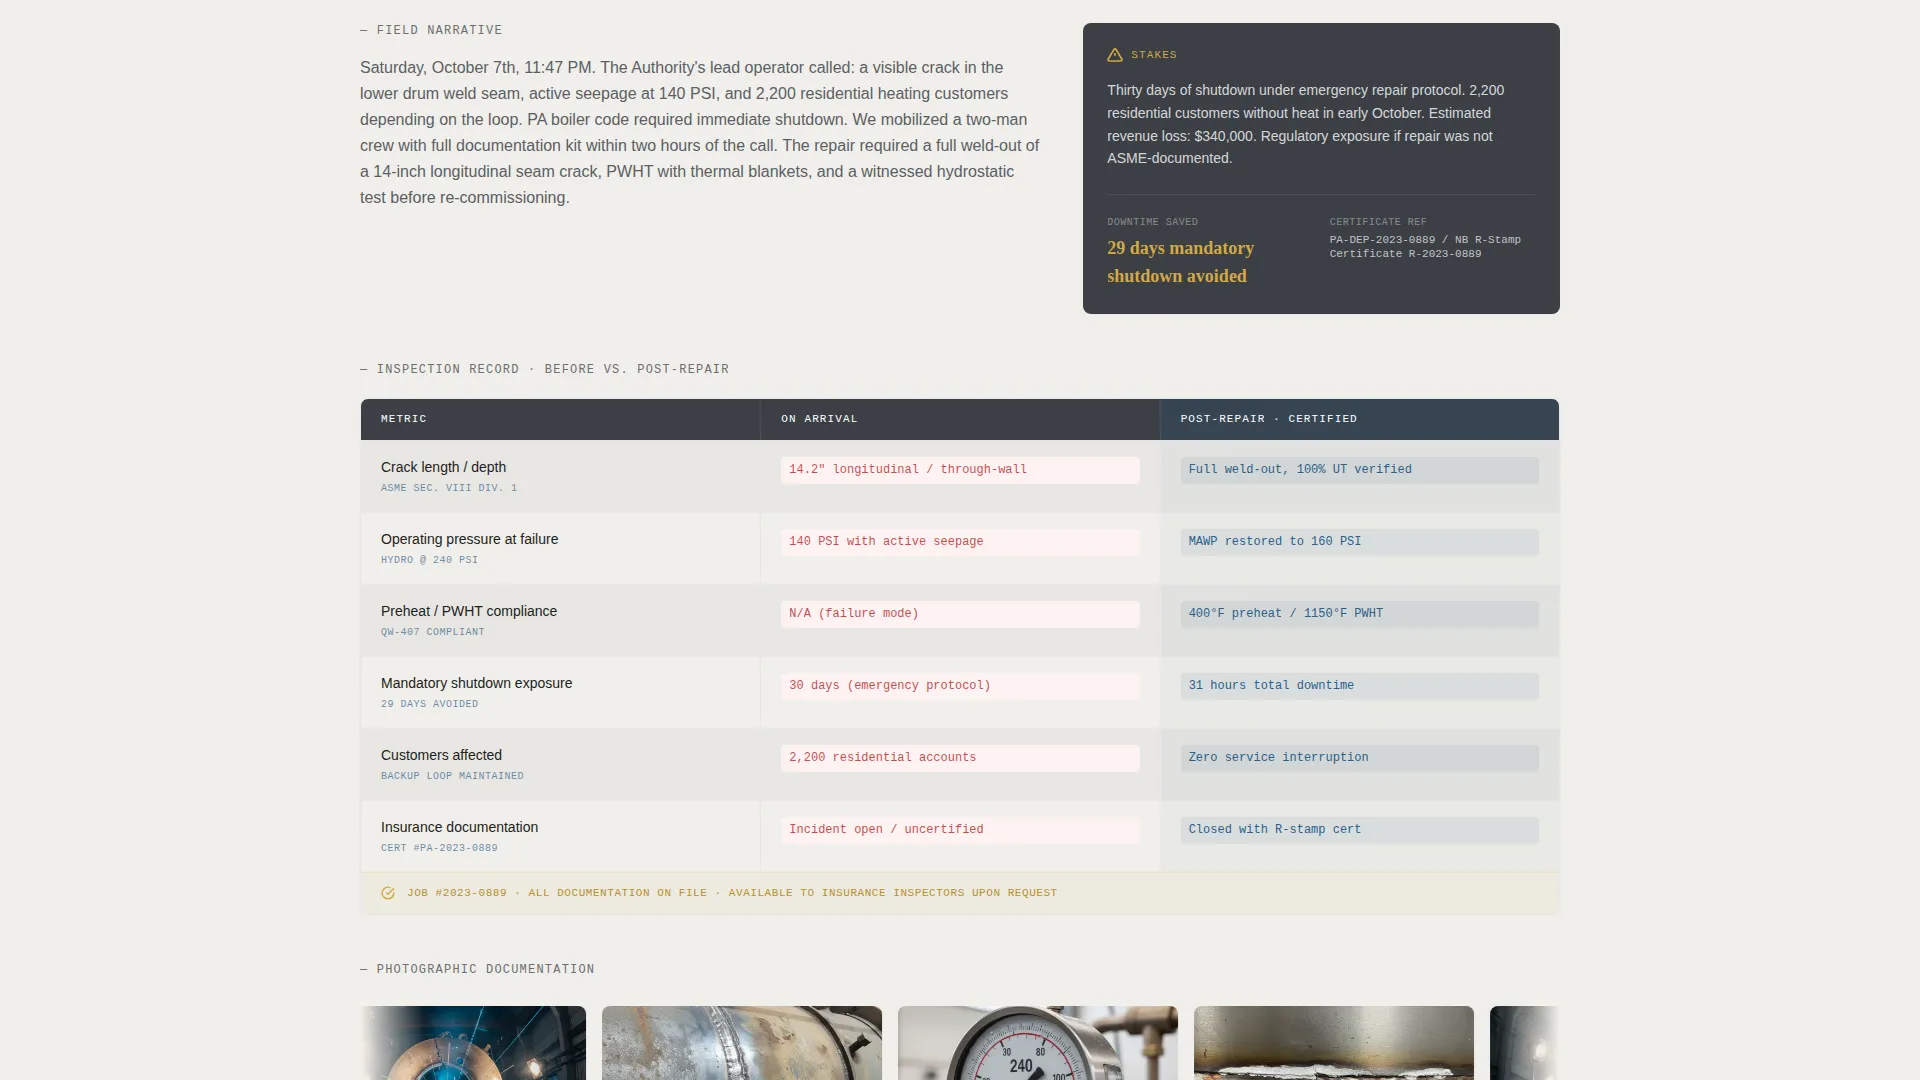Select "MAWP restored to 160 PSI" cell

pos(1359,542)
